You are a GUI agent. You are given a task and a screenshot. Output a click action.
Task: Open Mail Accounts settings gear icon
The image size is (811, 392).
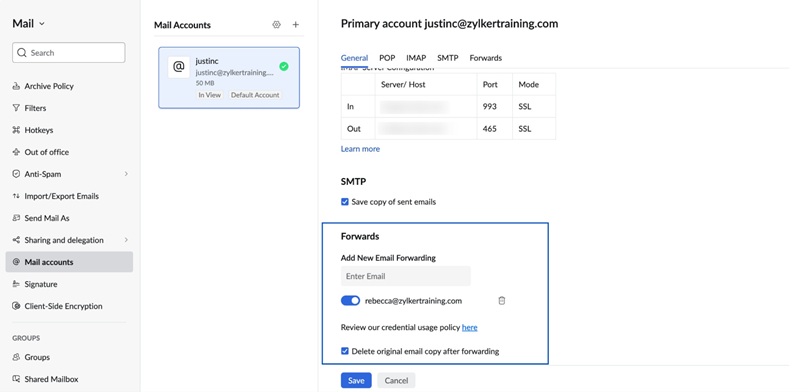pyautogui.click(x=276, y=24)
